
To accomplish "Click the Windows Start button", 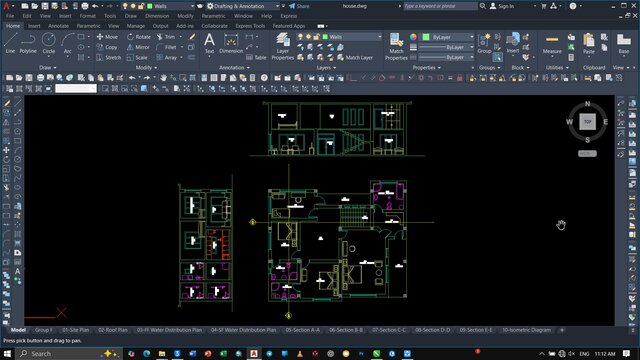I will [7, 353].
